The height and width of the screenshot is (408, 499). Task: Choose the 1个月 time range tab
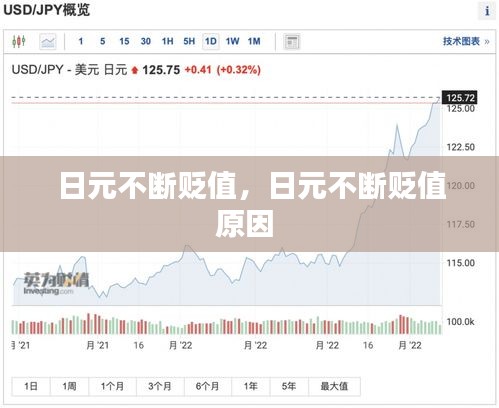pyautogui.click(x=113, y=386)
